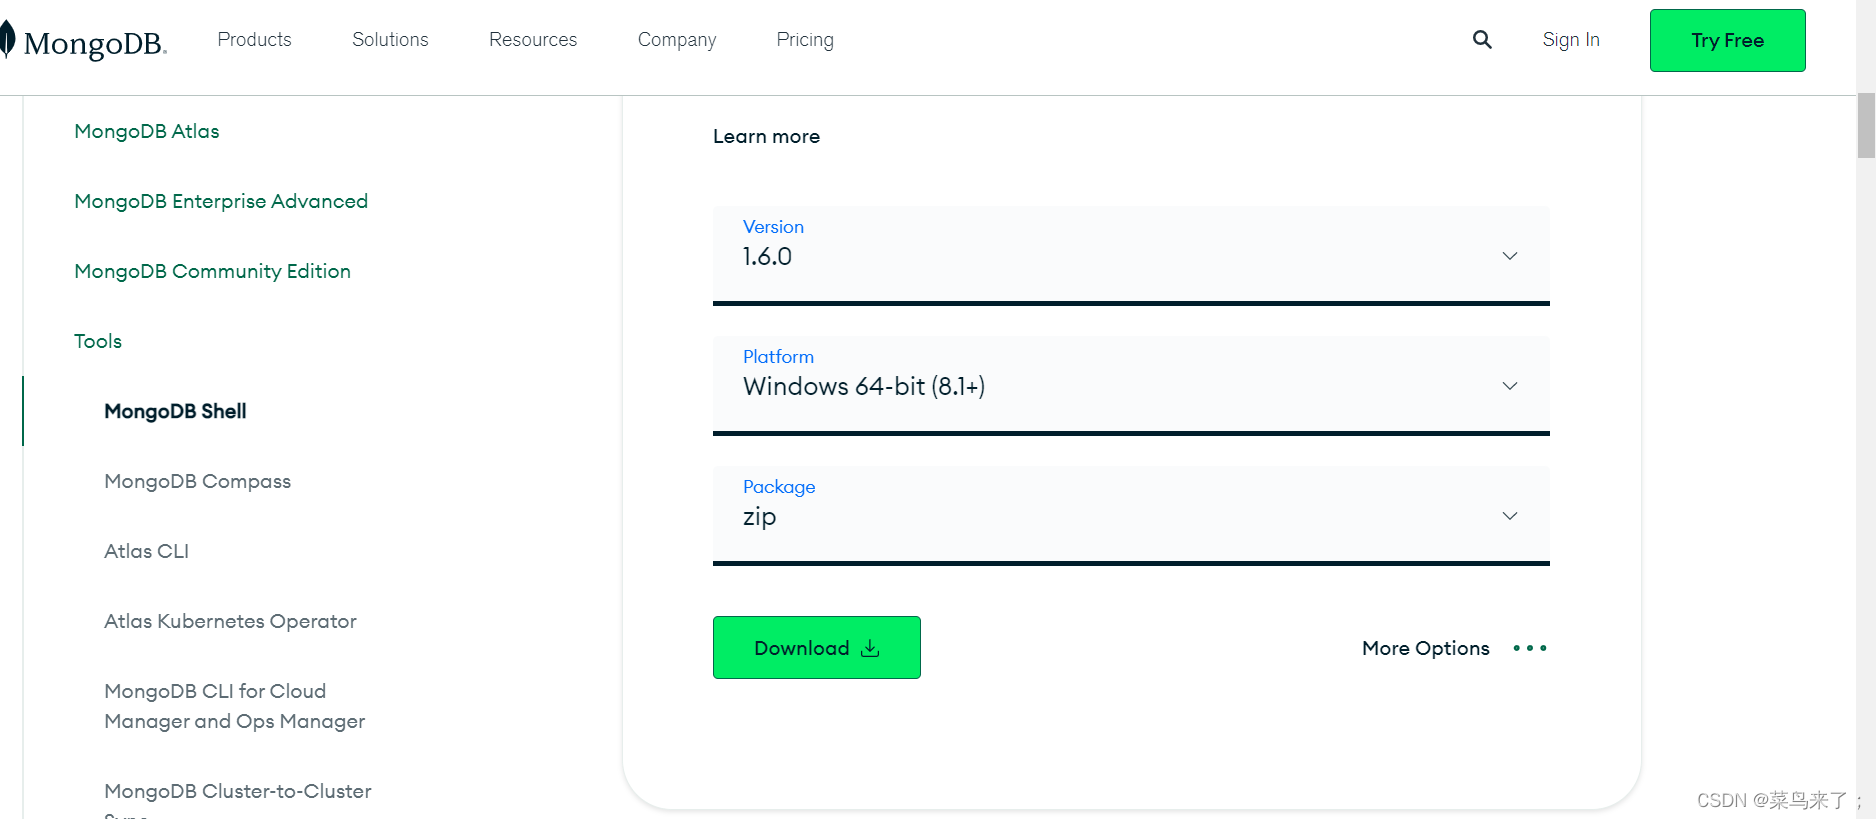Click the green Download button
The image size is (1876, 819).
click(816, 648)
